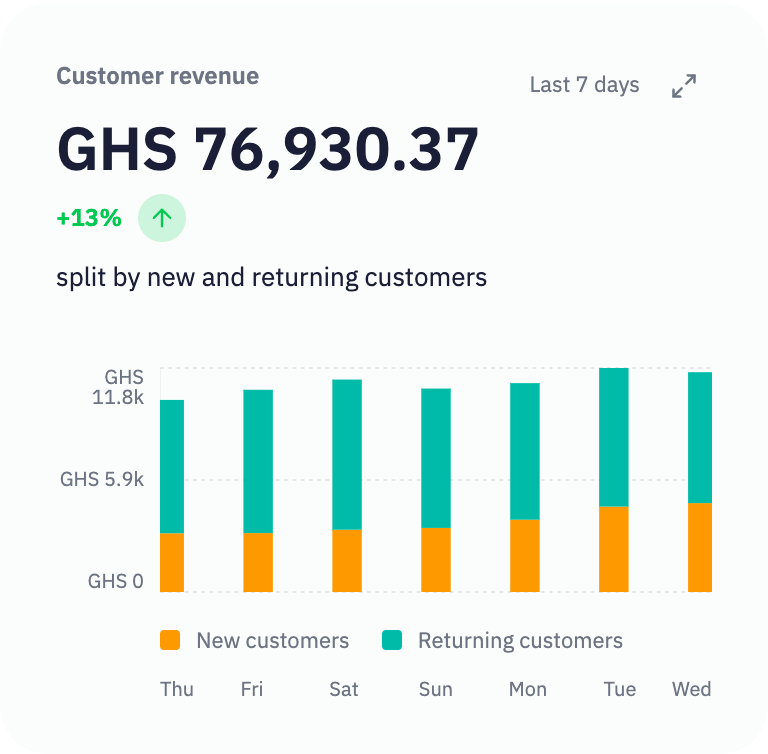This screenshot has width=768, height=754.
Task: Open the Last 7 days range selector
Action: 584,85
